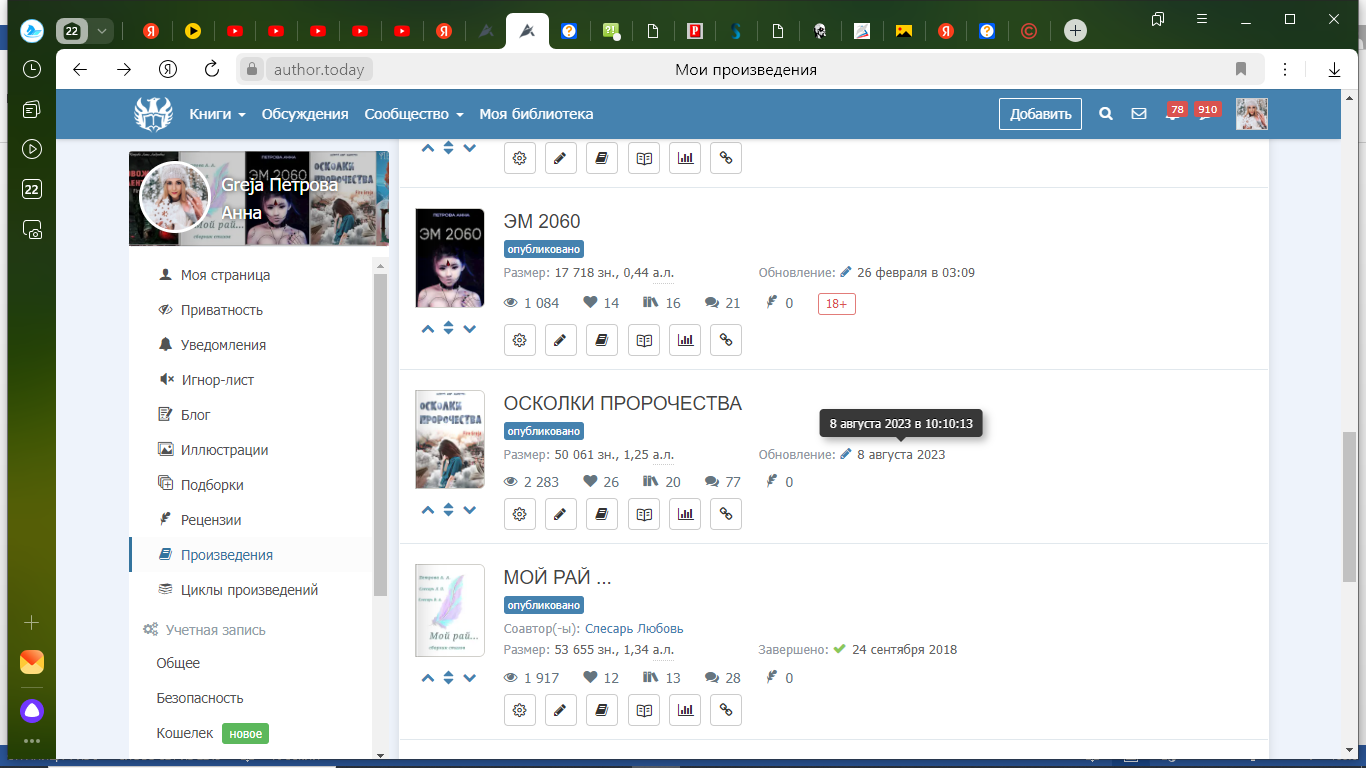Image resolution: width=1366 pixels, height=768 pixels.
Task: Click the author.today logo
Action: [x=153, y=113]
